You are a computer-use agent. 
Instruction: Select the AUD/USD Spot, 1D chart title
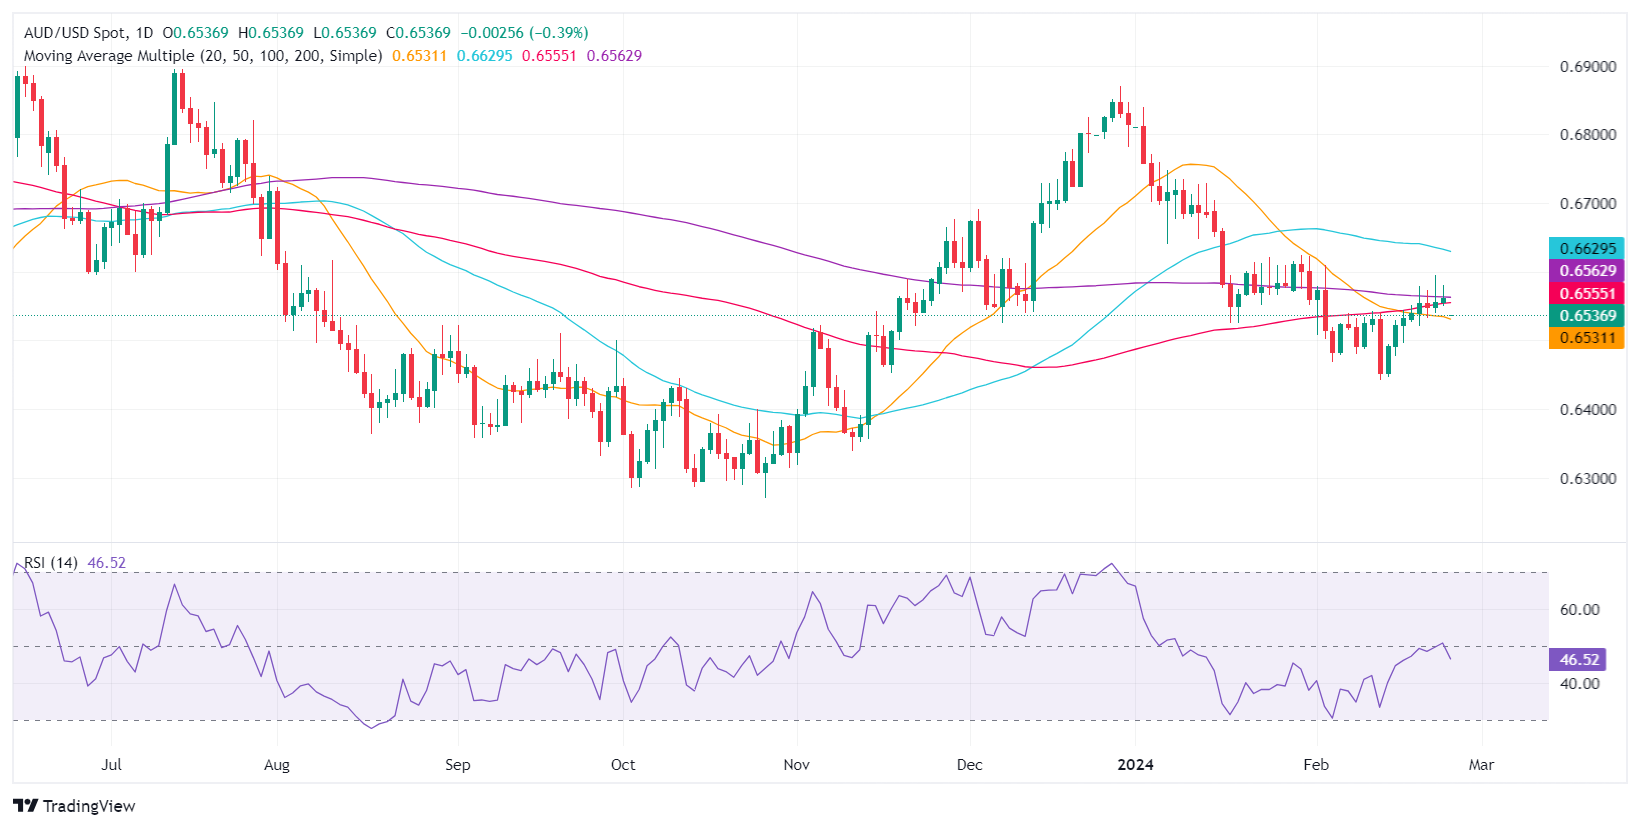(88, 33)
